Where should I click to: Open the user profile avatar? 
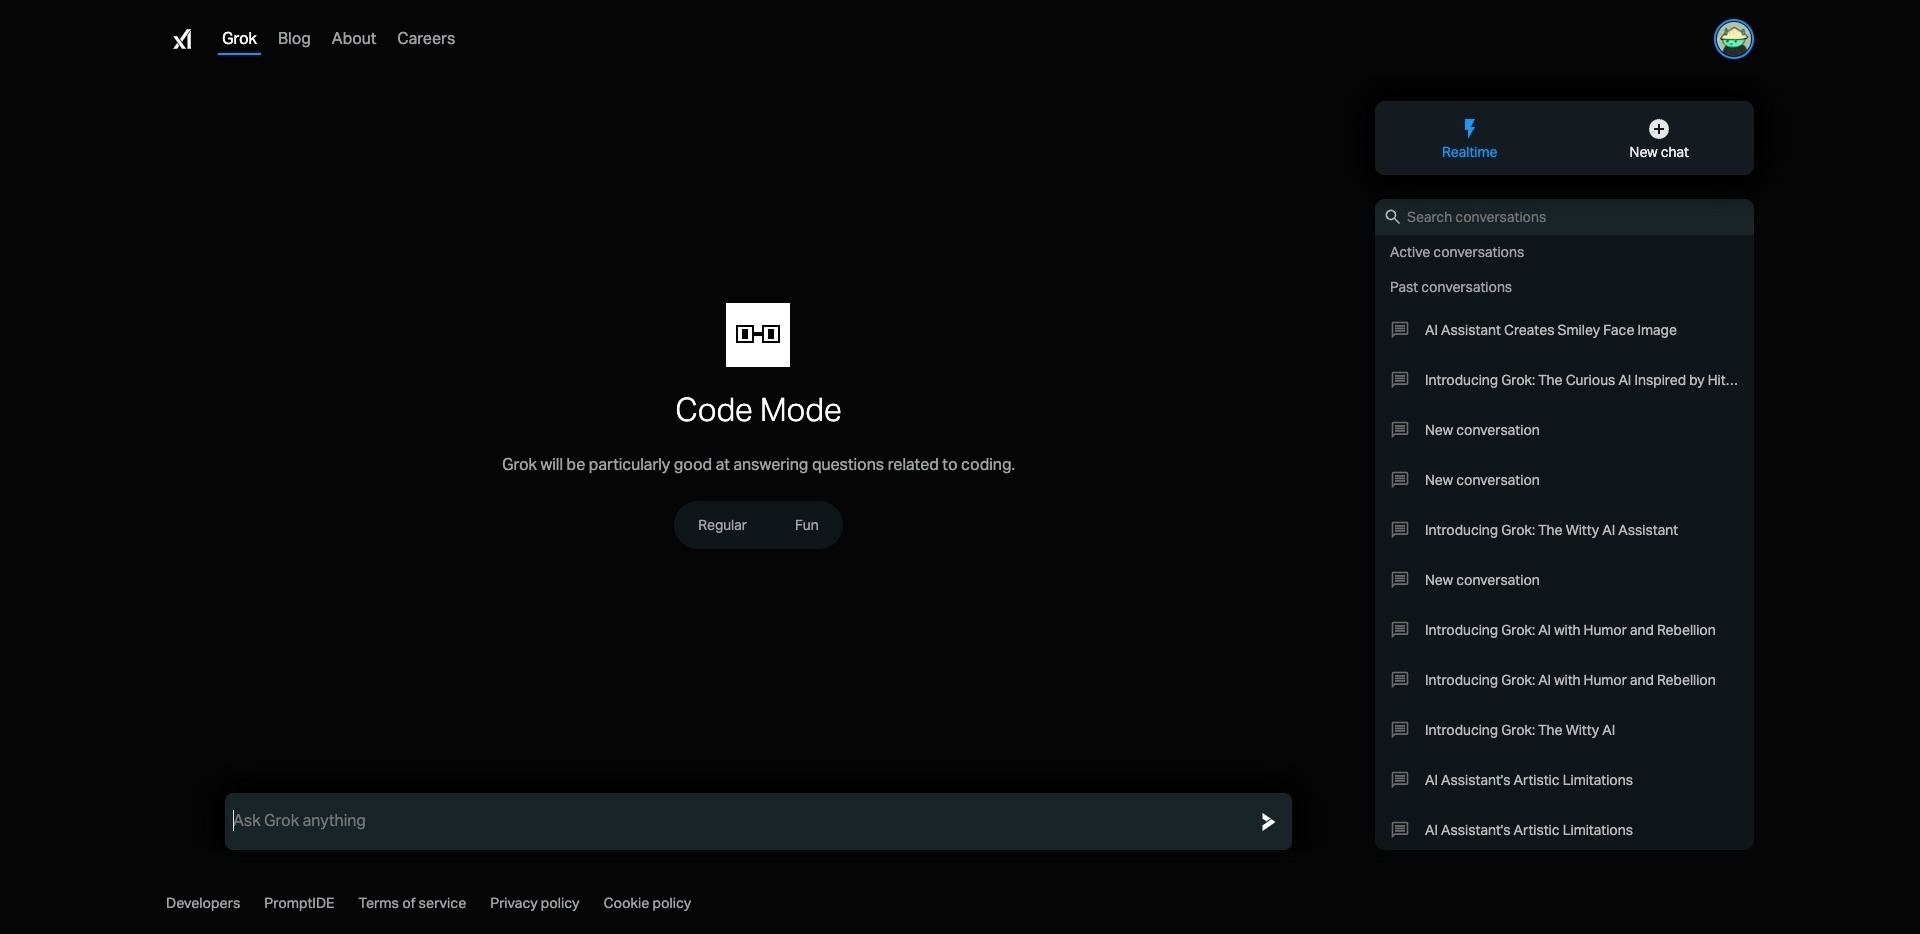(1733, 39)
